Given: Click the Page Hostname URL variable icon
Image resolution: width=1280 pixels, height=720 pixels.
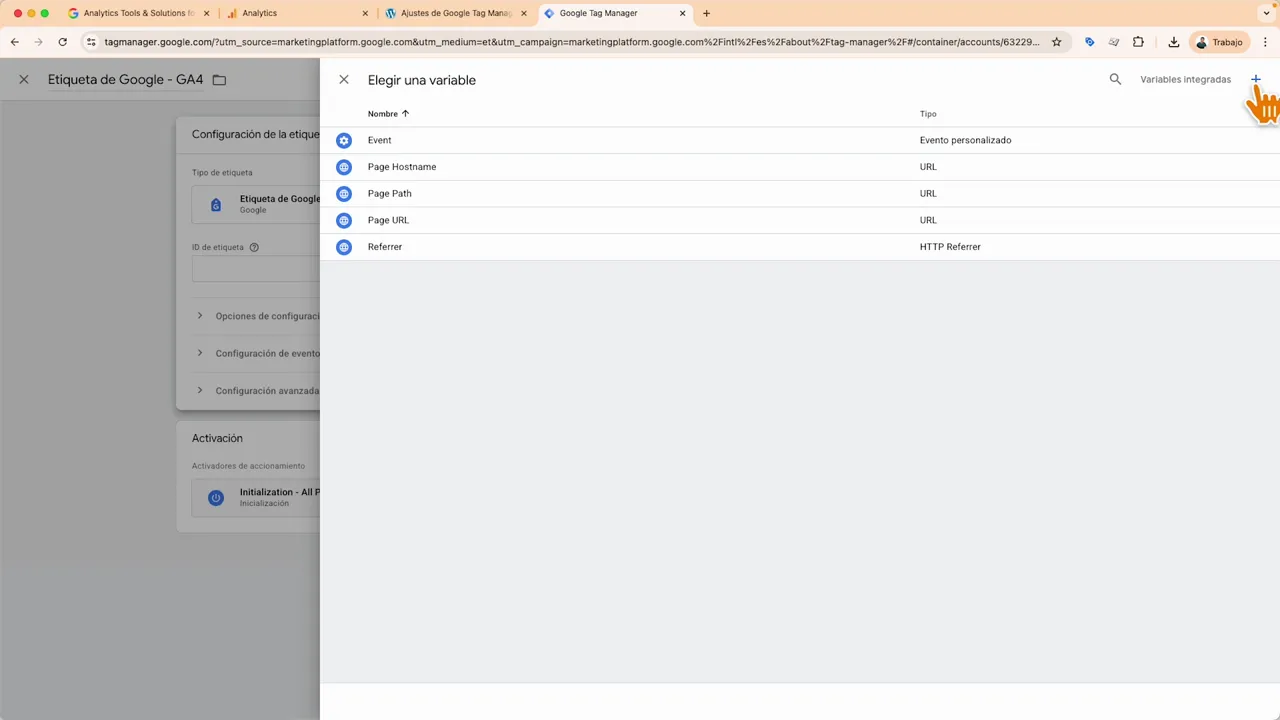Looking at the screenshot, I should pos(344,166).
